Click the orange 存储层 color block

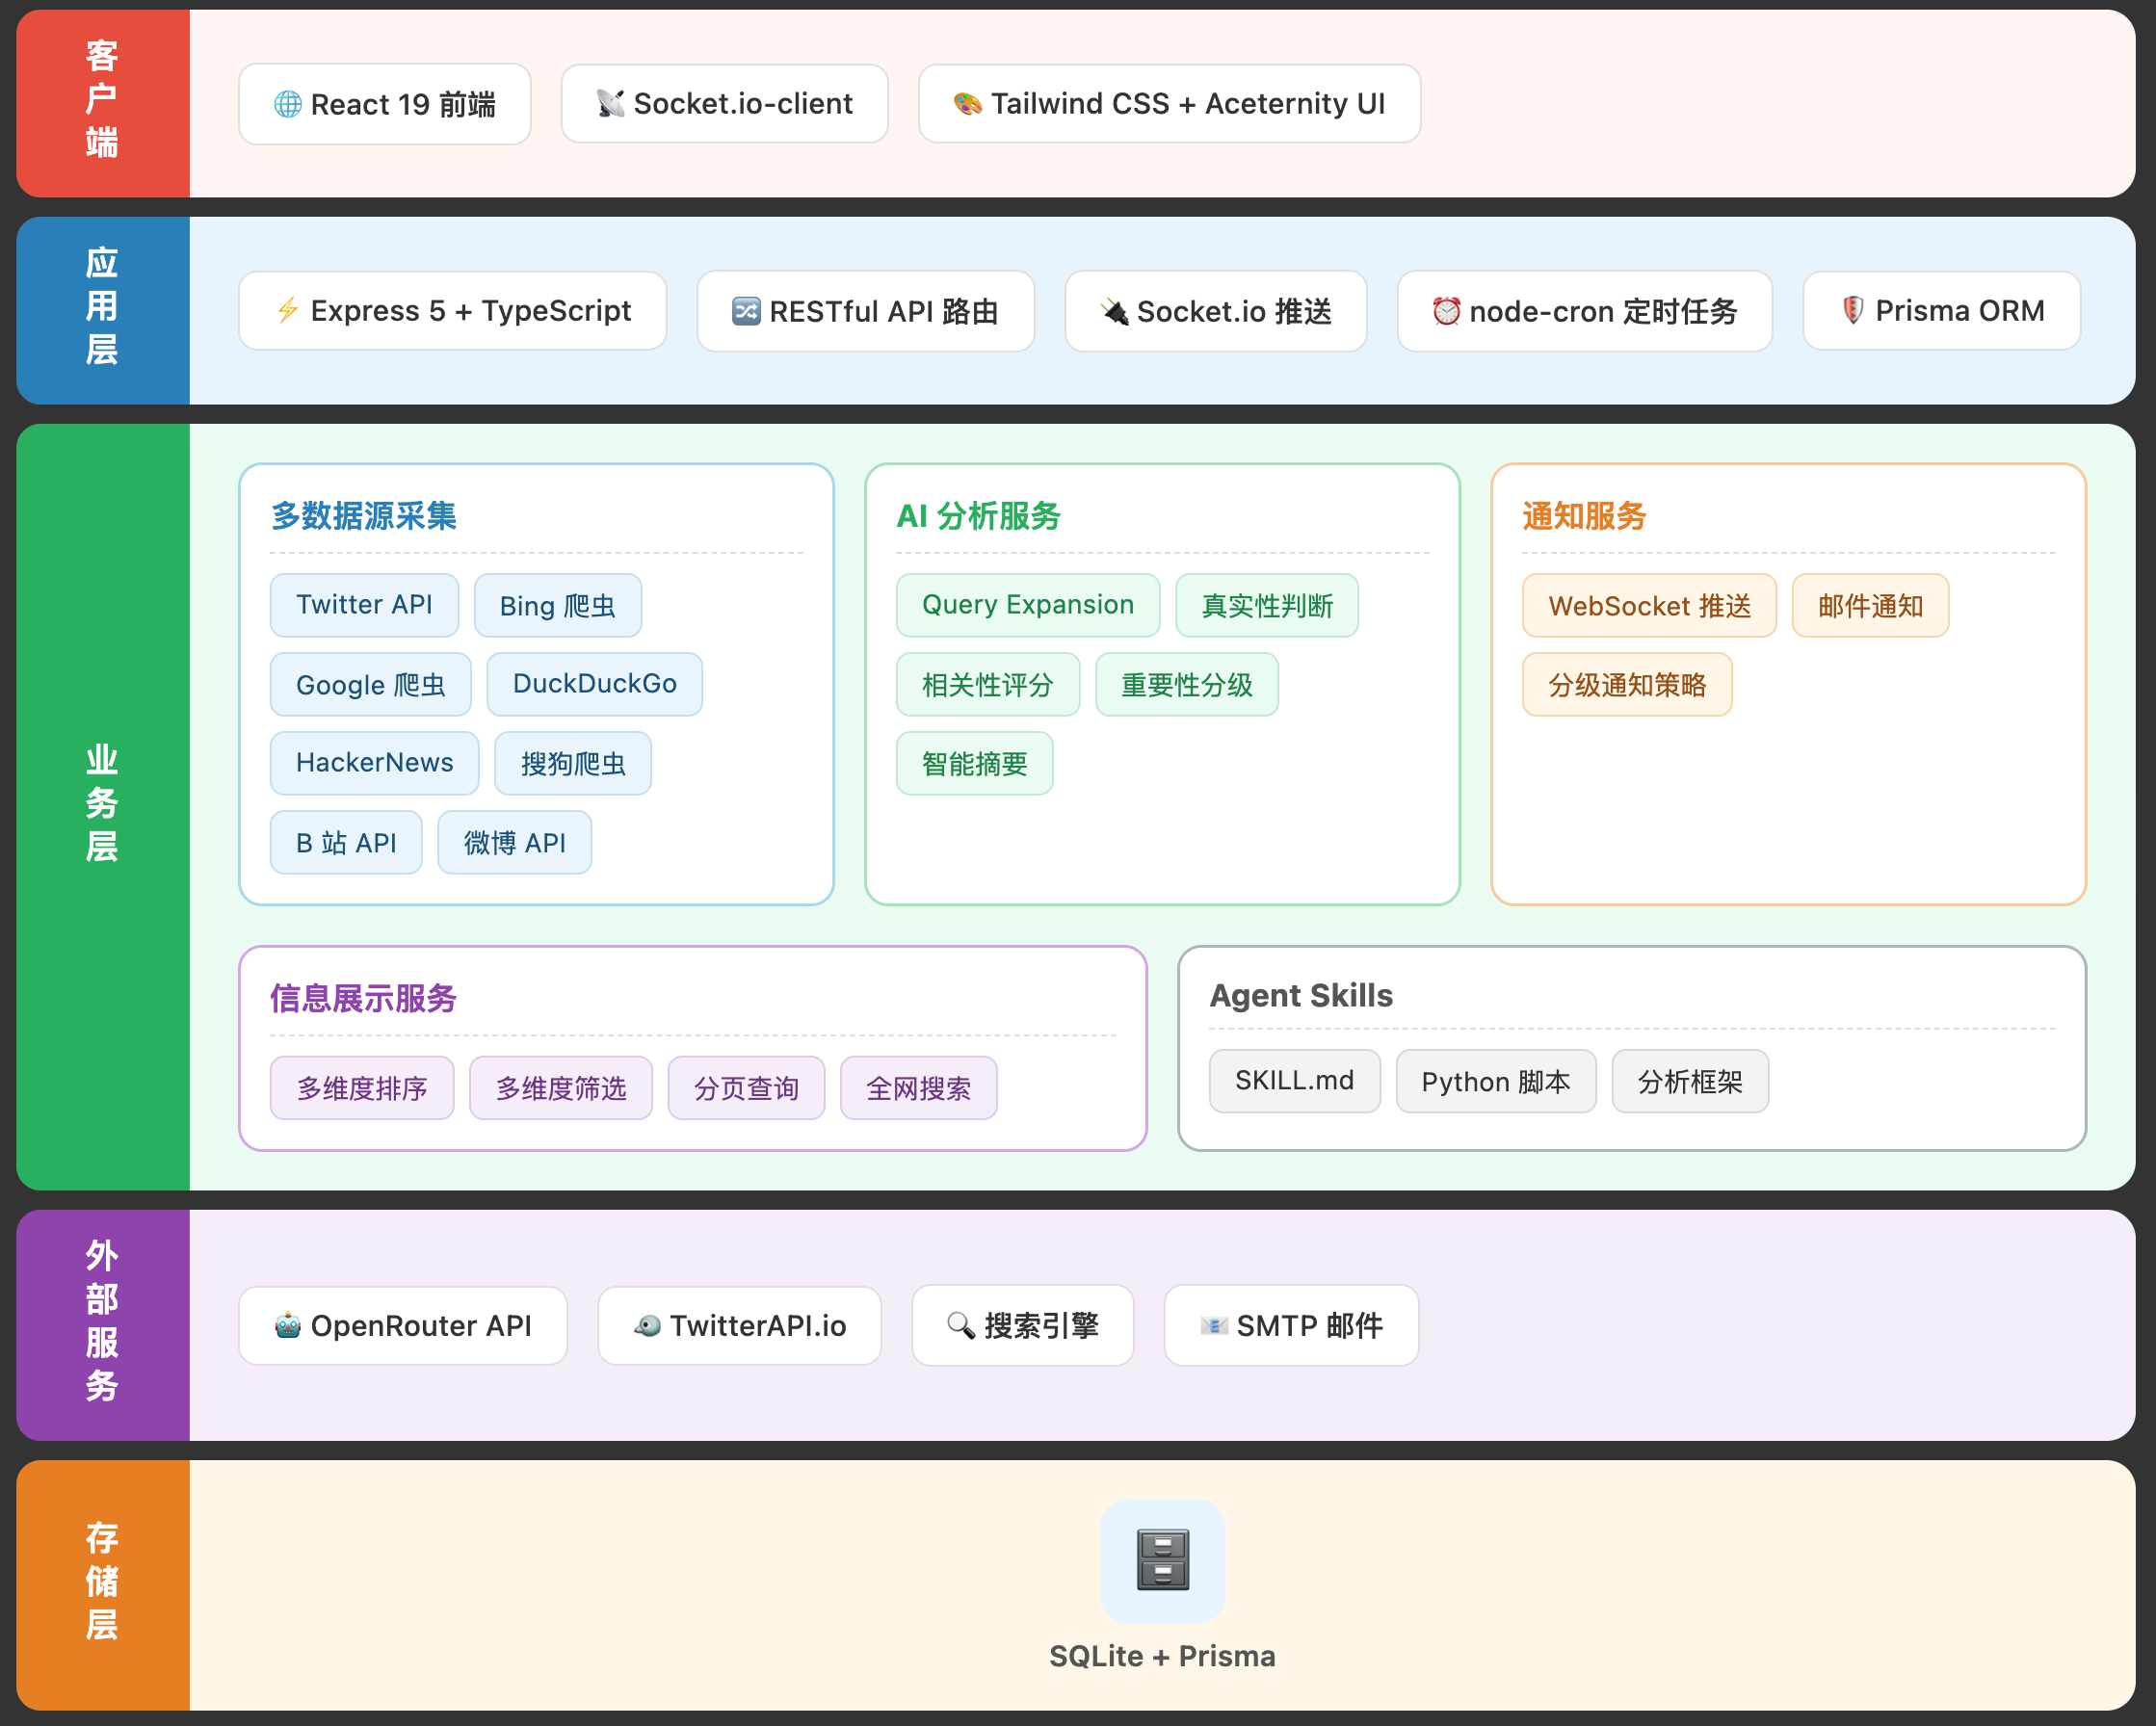click(102, 1584)
